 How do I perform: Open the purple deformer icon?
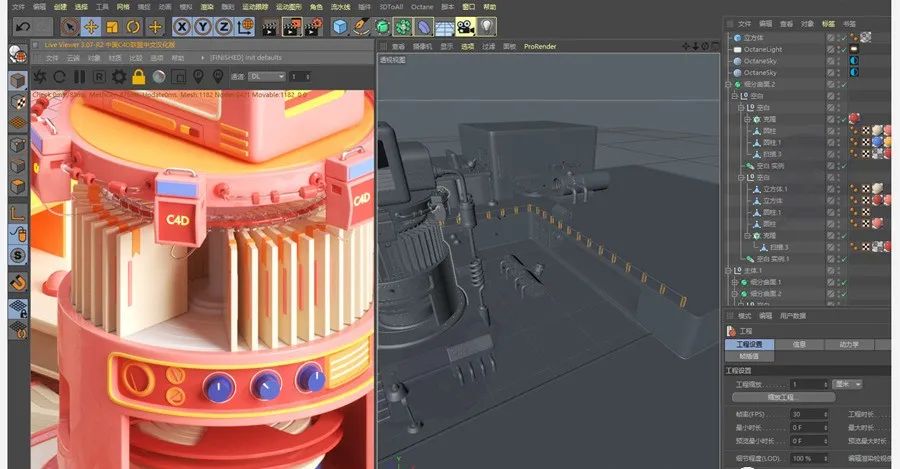pyautogui.click(x=424, y=27)
